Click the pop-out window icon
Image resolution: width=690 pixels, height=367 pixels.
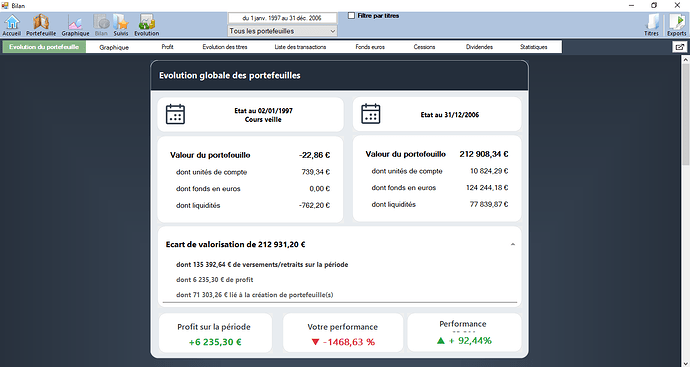[680, 47]
